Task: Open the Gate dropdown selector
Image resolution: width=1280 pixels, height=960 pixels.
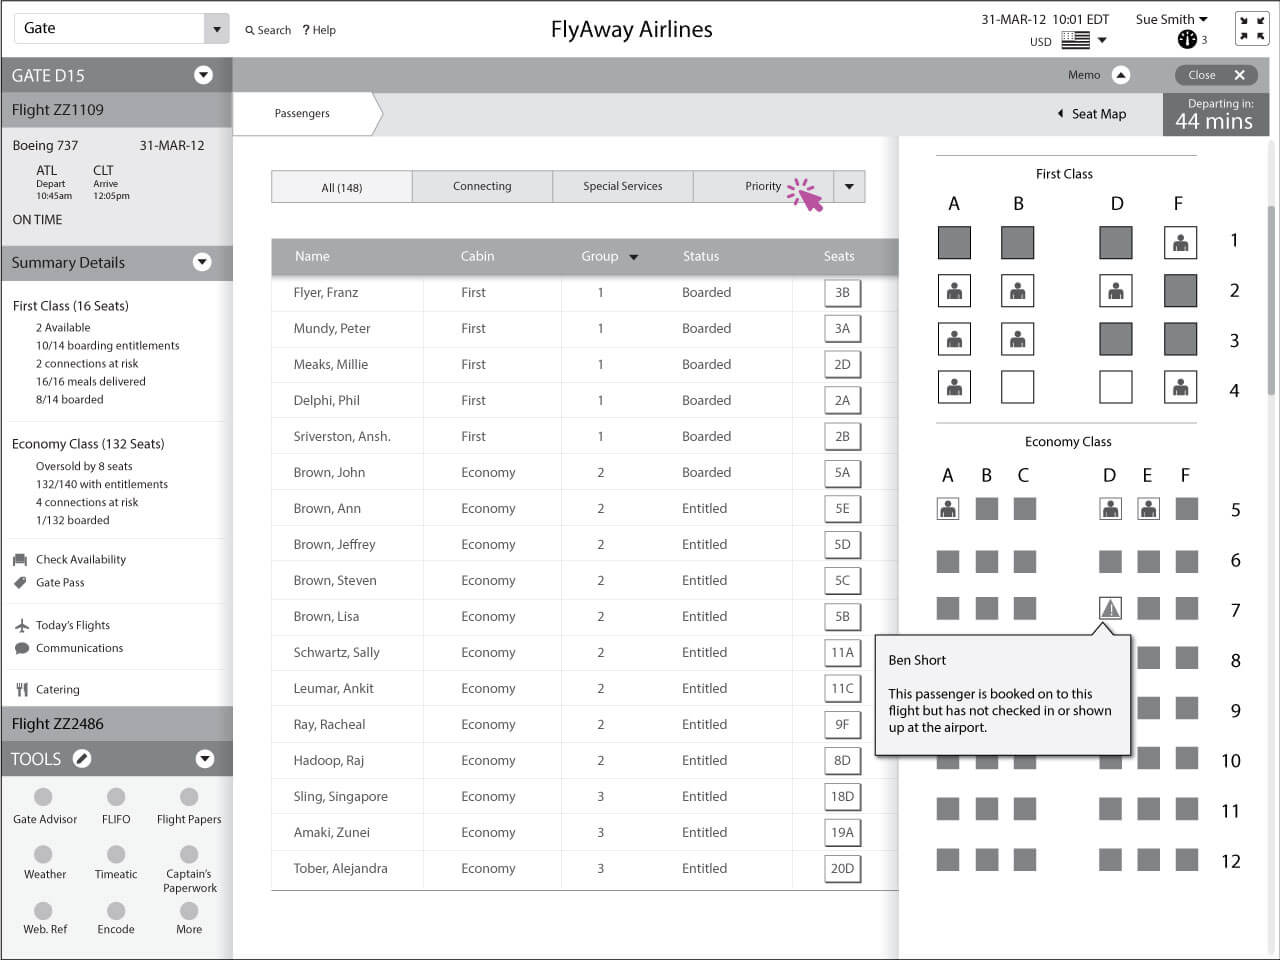Action: click(x=216, y=29)
